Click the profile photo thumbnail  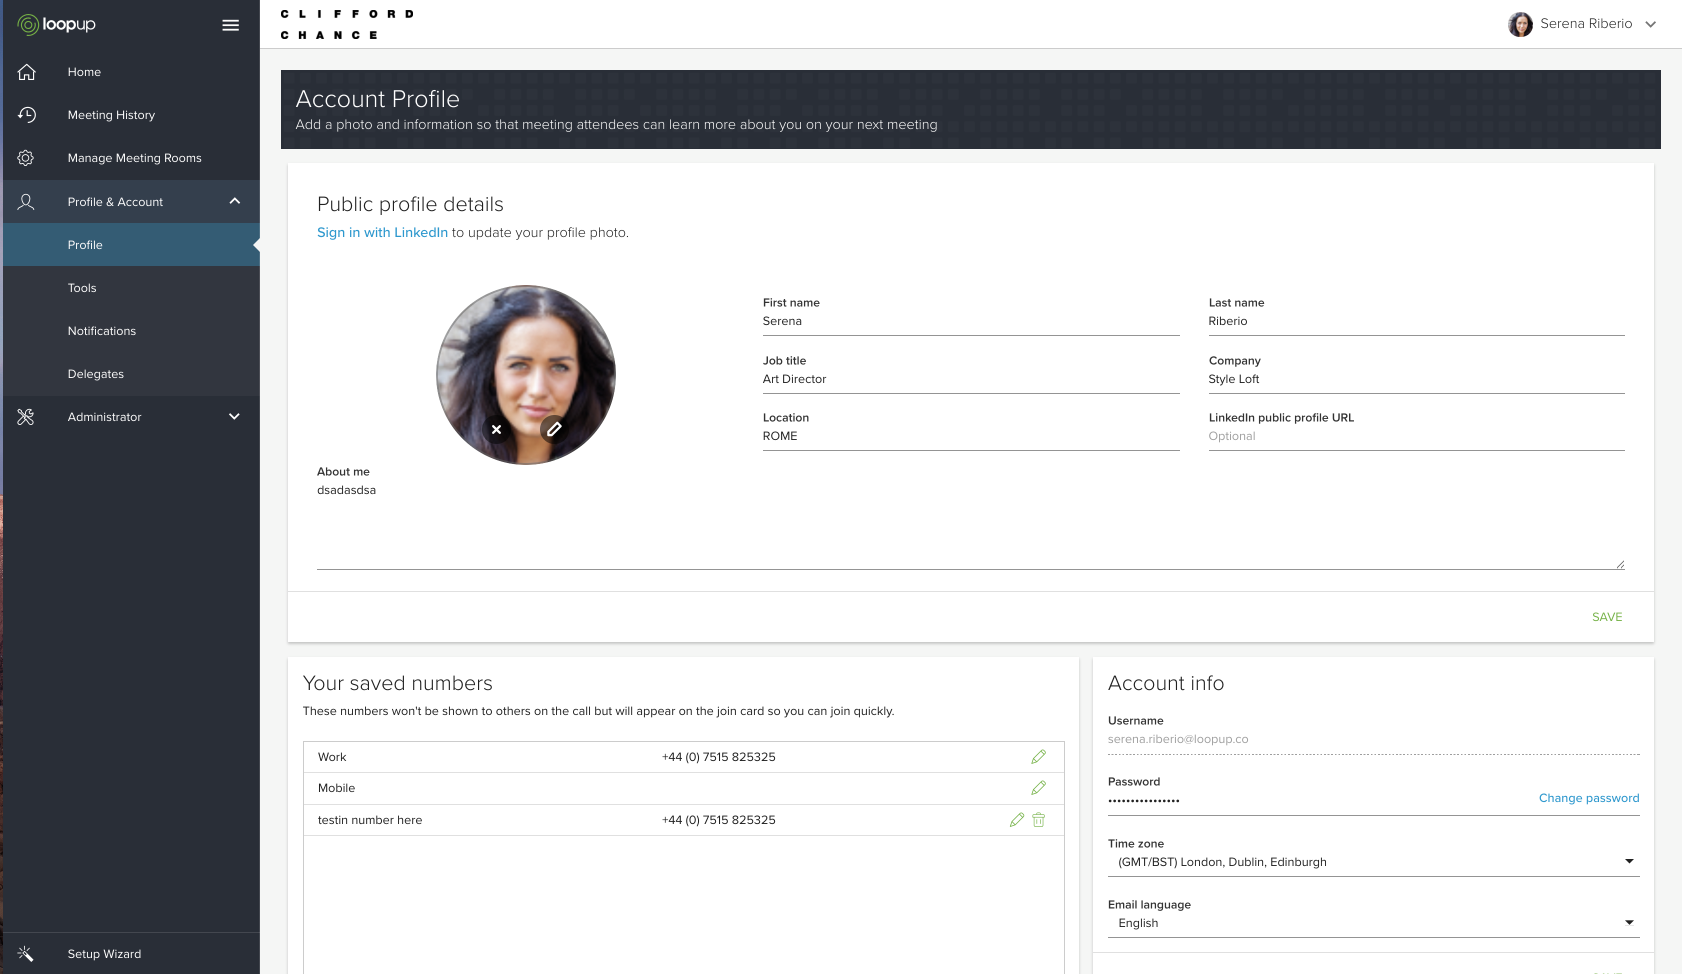coord(526,375)
